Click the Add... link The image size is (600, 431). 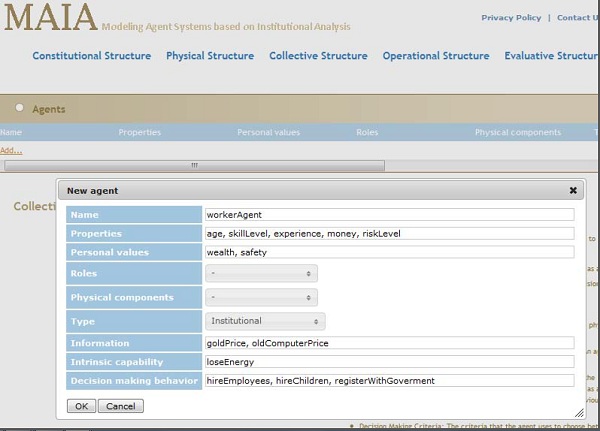pyautogui.click(x=11, y=150)
